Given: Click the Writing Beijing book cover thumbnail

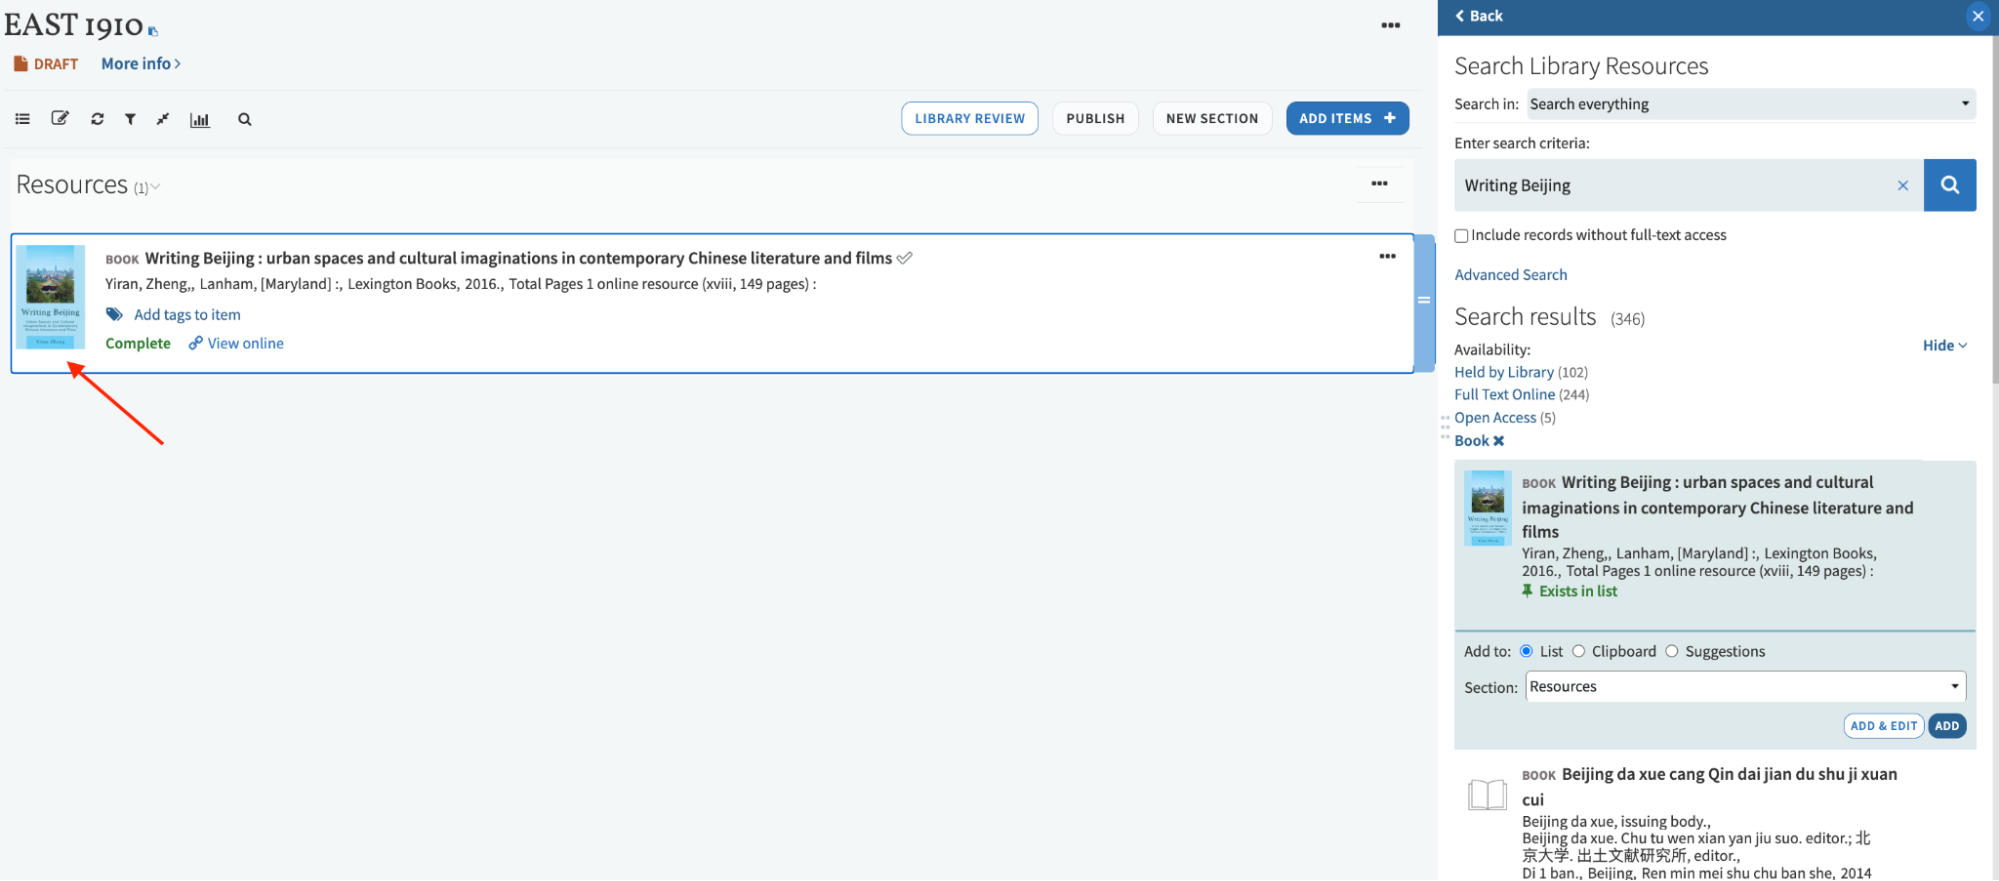Looking at the screenshot, I should [50, 297].
